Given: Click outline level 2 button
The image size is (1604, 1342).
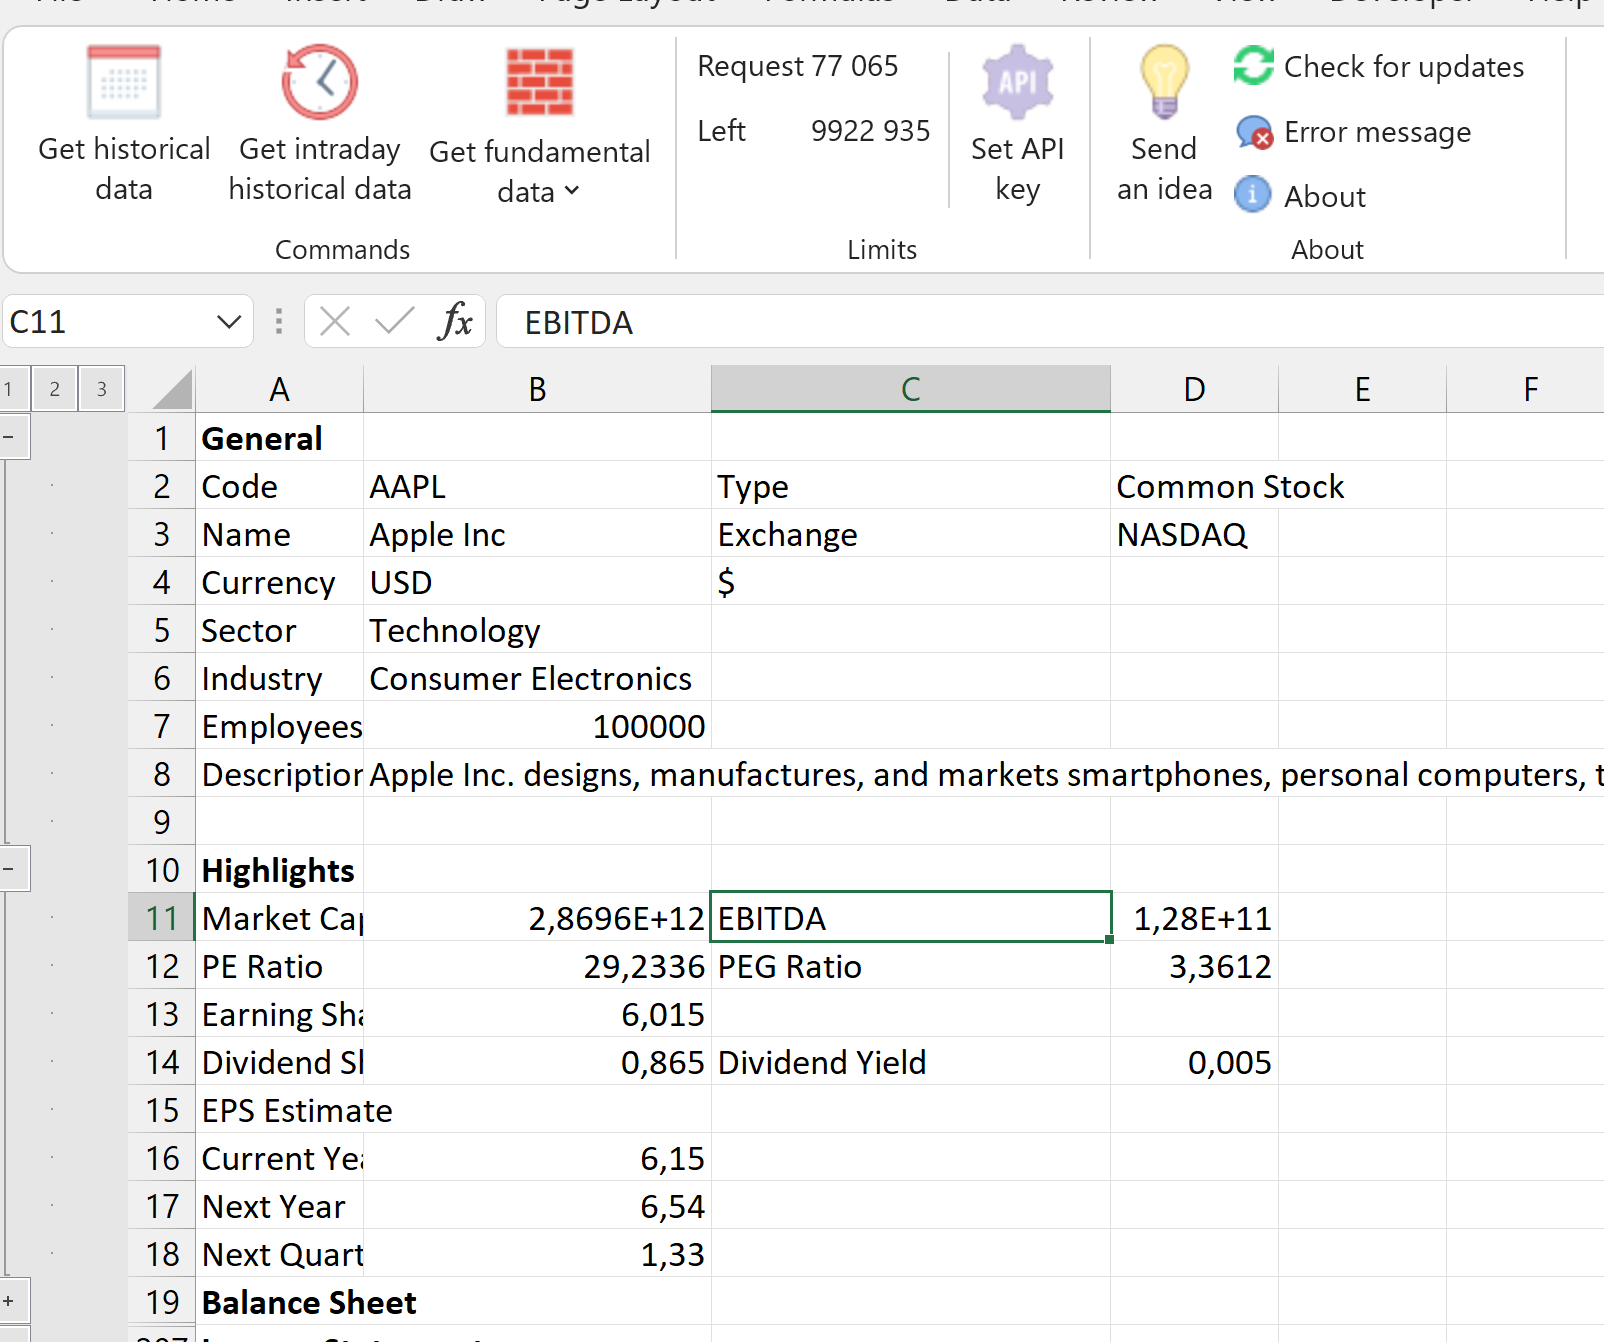Looking at the screenshot, I should (54, 389).
